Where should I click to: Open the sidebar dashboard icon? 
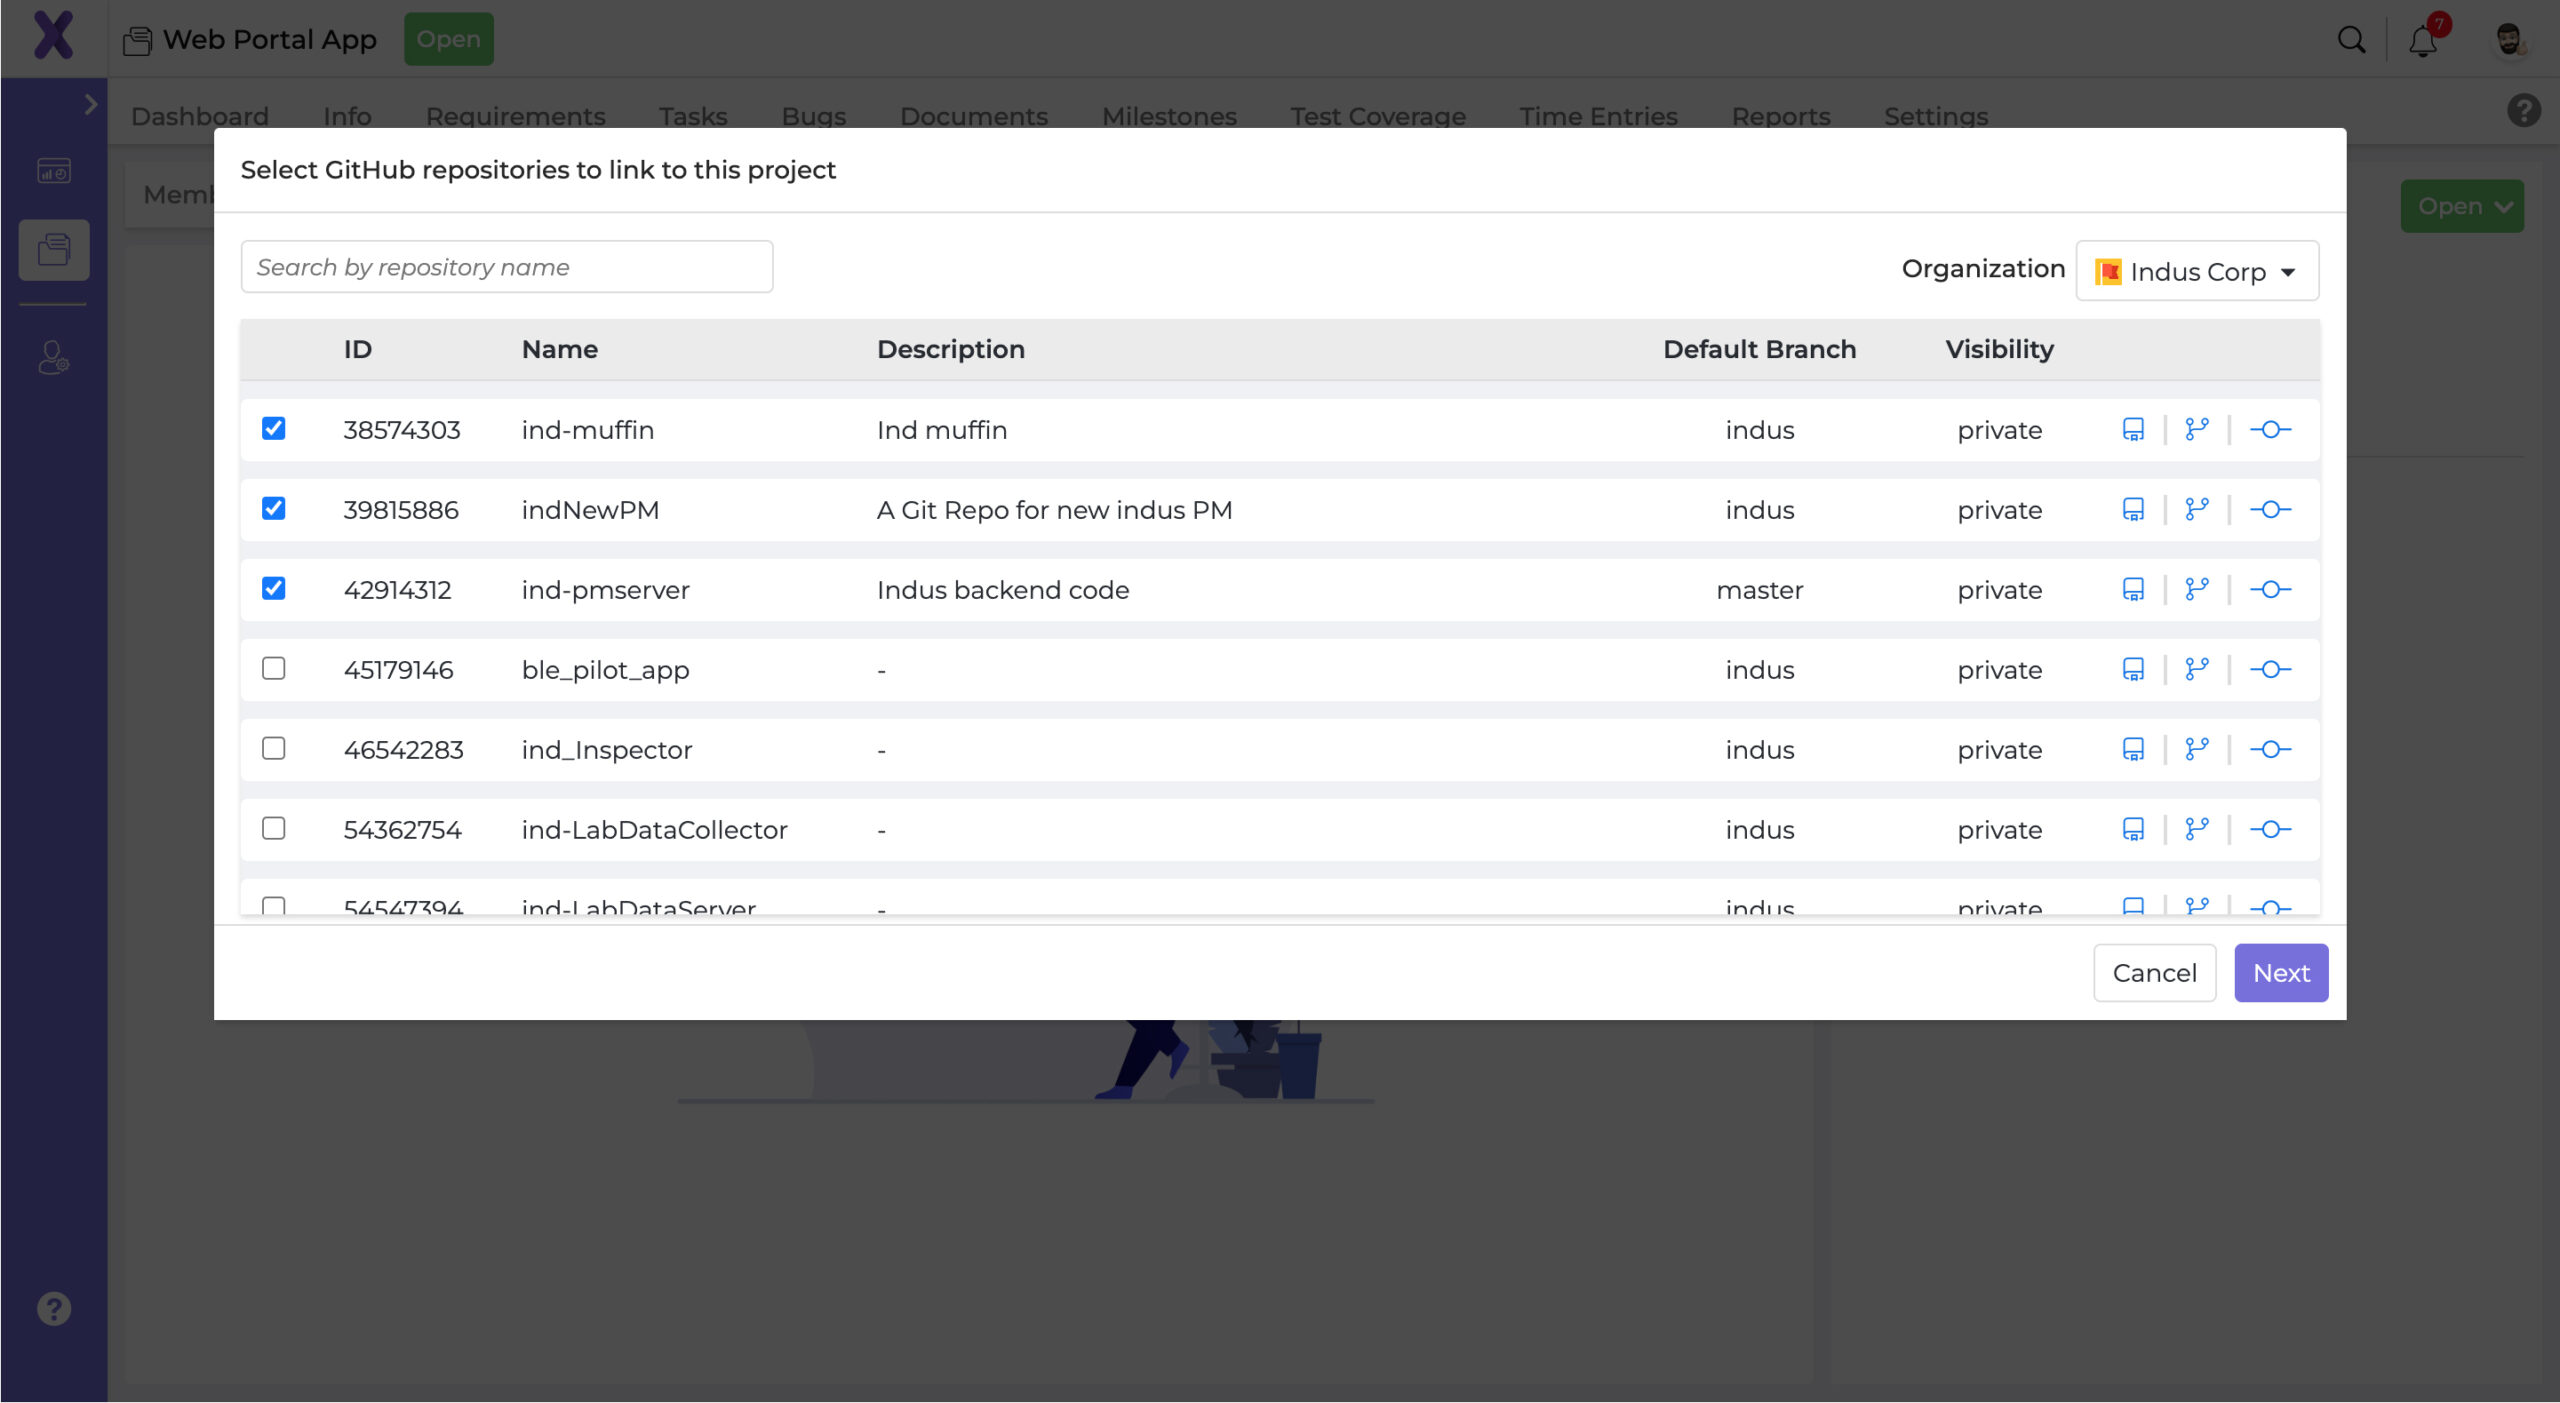coord(54,171)
